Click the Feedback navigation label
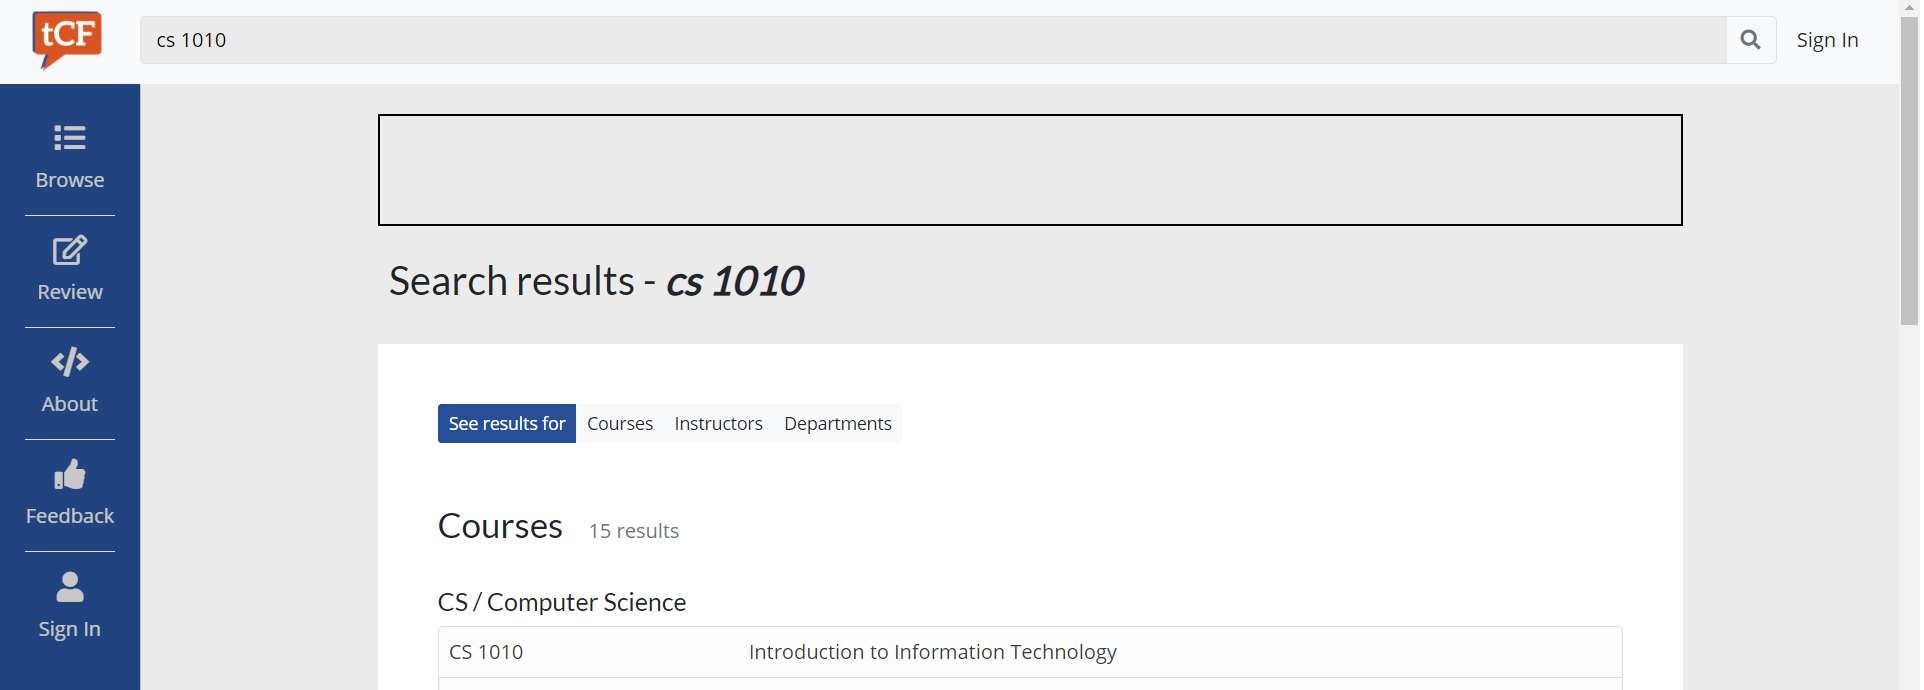This screenshot has height=690, width=1924. click(x=69, y=516)
